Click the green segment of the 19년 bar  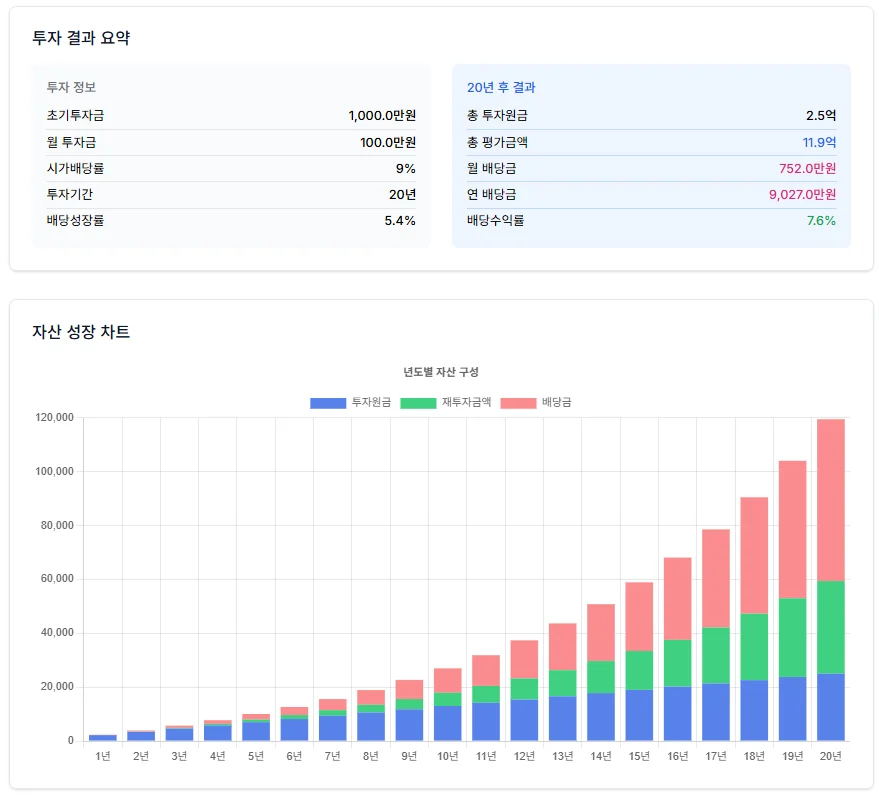pos(792,637)
